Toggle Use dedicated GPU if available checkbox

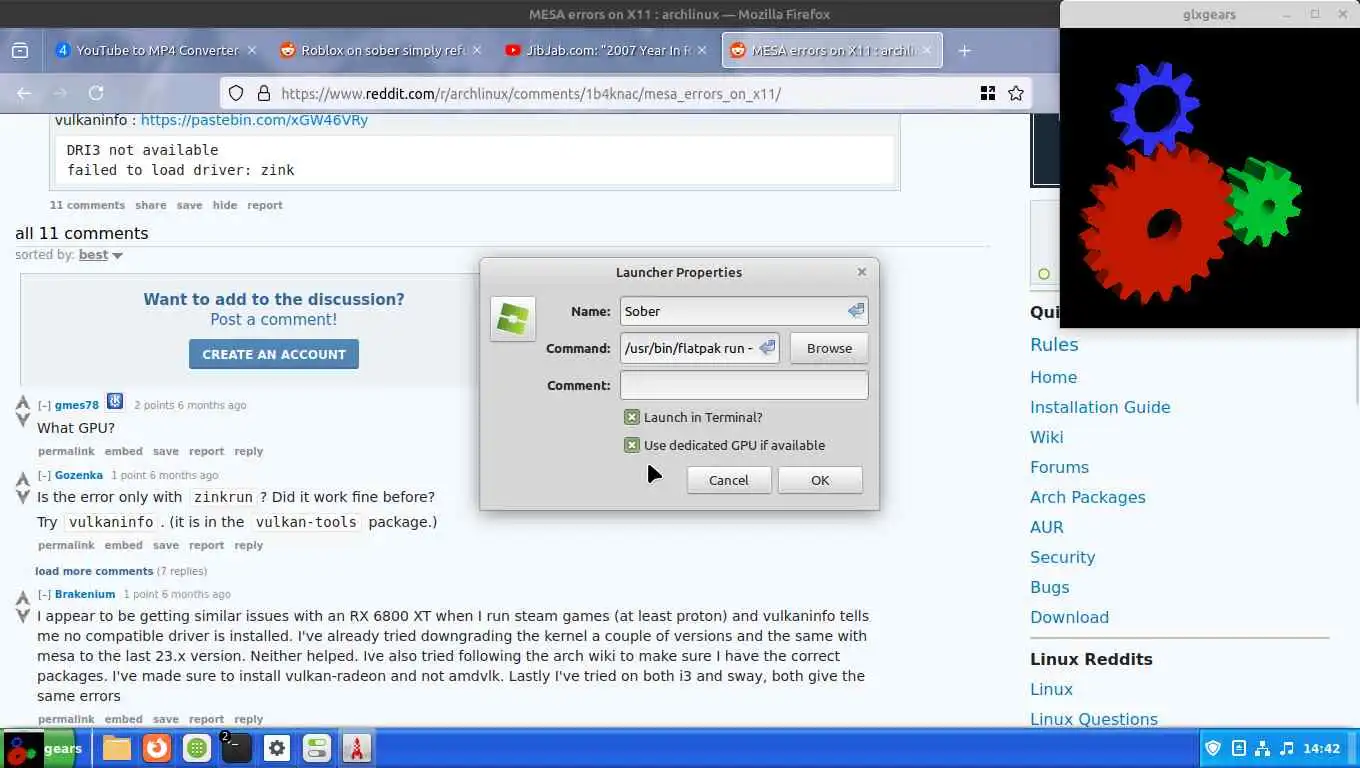pos(632,445)
